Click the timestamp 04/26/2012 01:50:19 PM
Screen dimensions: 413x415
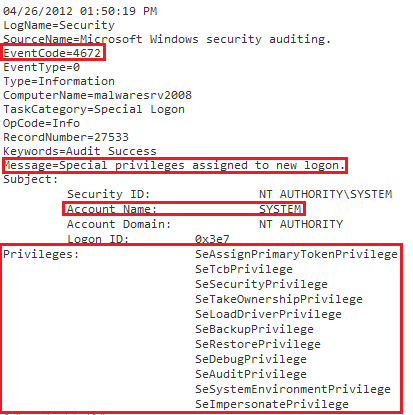[80, 11]
